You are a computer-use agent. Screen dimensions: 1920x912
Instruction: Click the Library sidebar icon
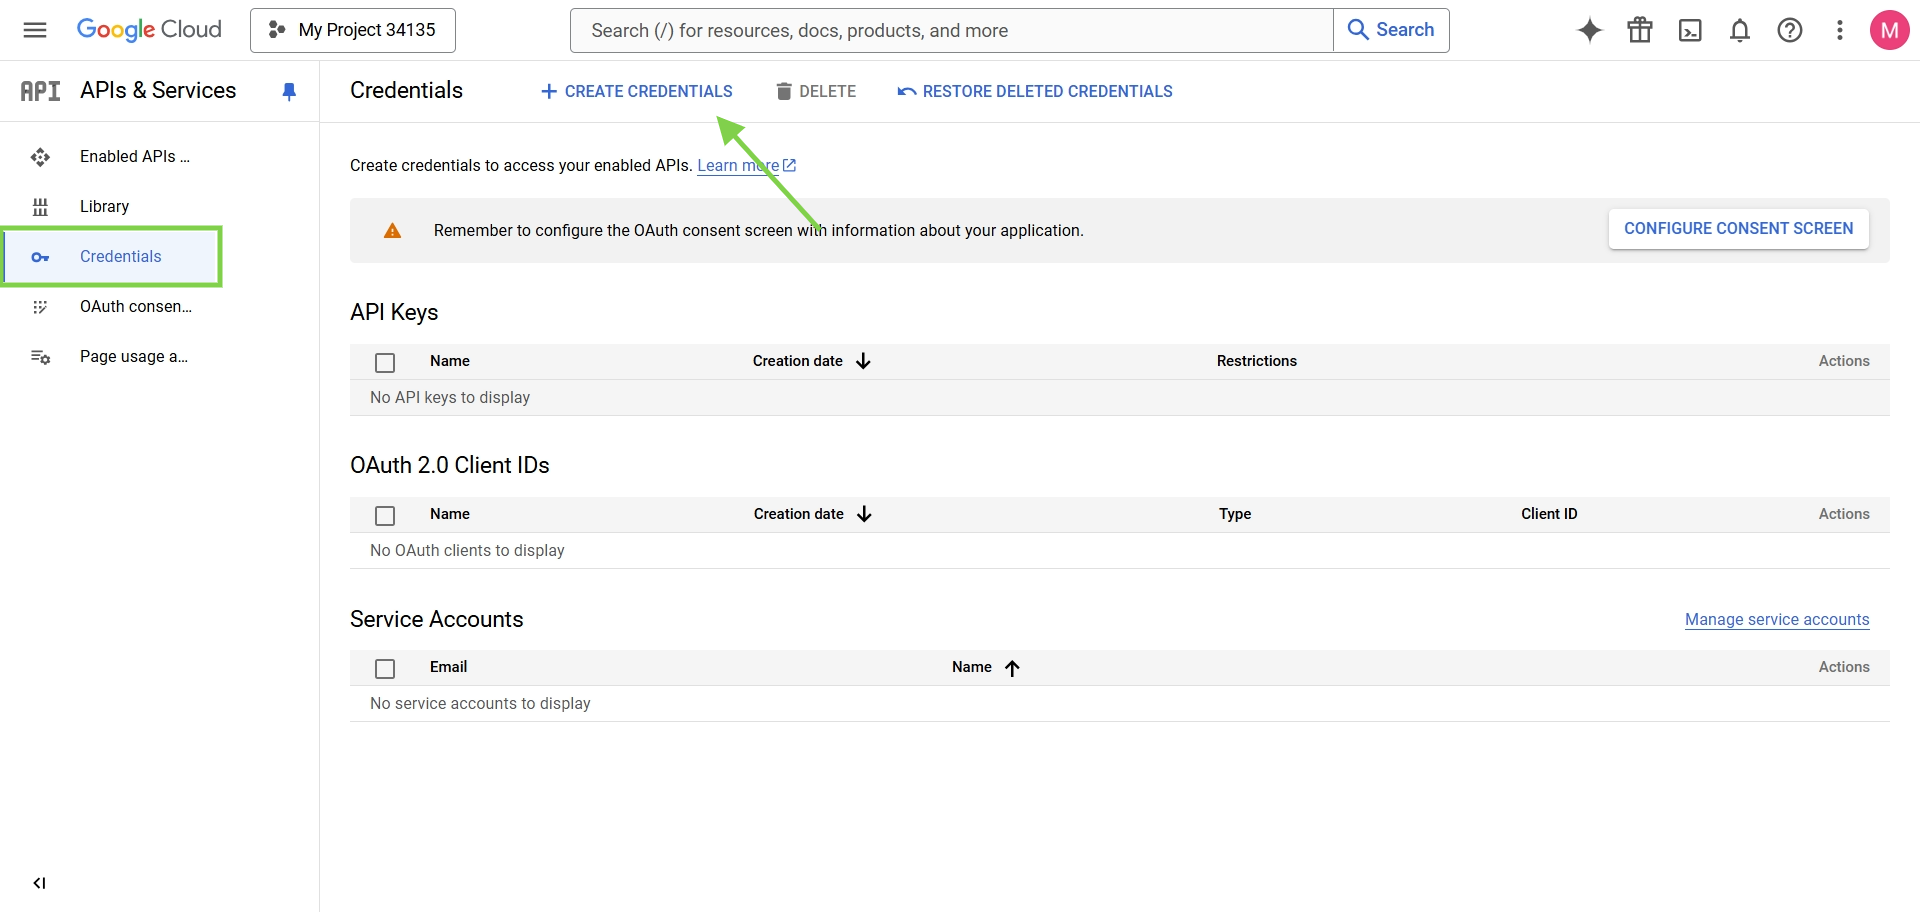[40, 207]
